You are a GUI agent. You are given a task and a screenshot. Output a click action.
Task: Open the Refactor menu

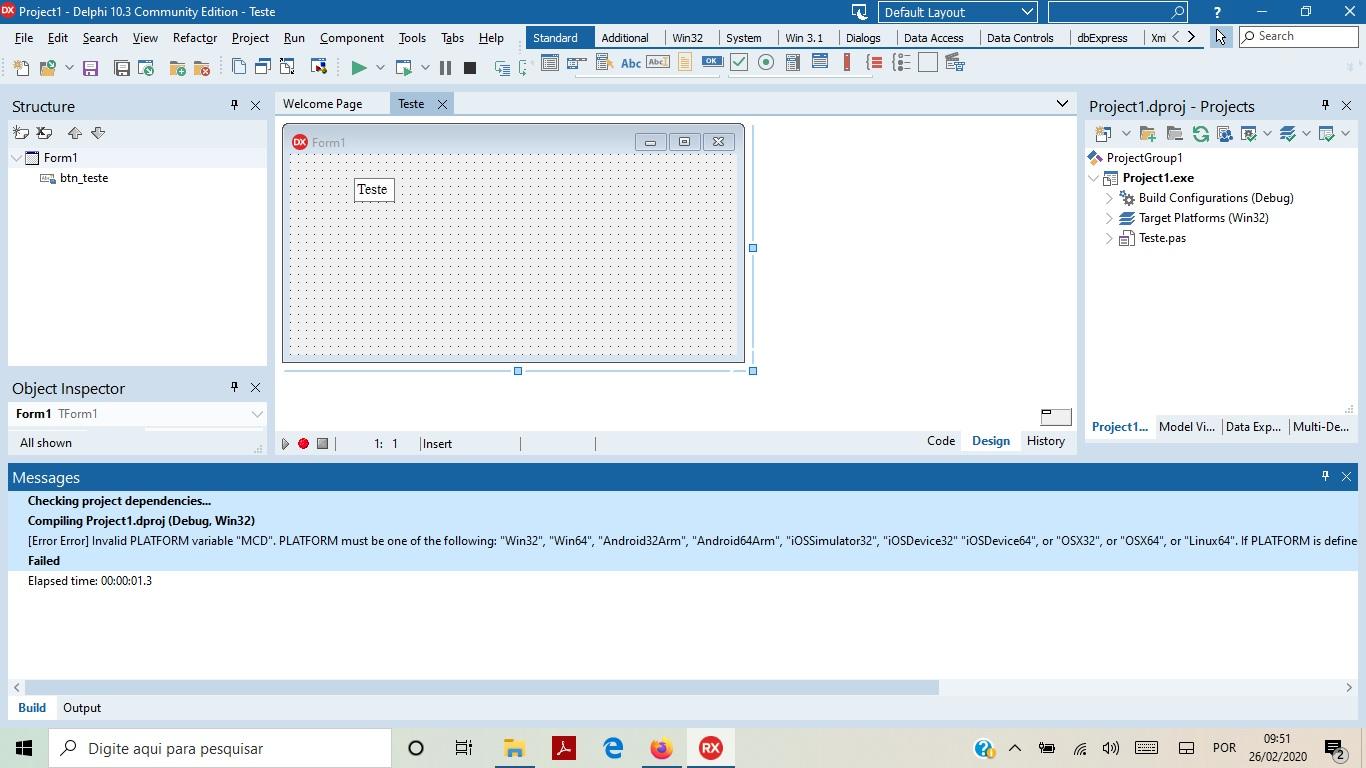click(195, 38)
